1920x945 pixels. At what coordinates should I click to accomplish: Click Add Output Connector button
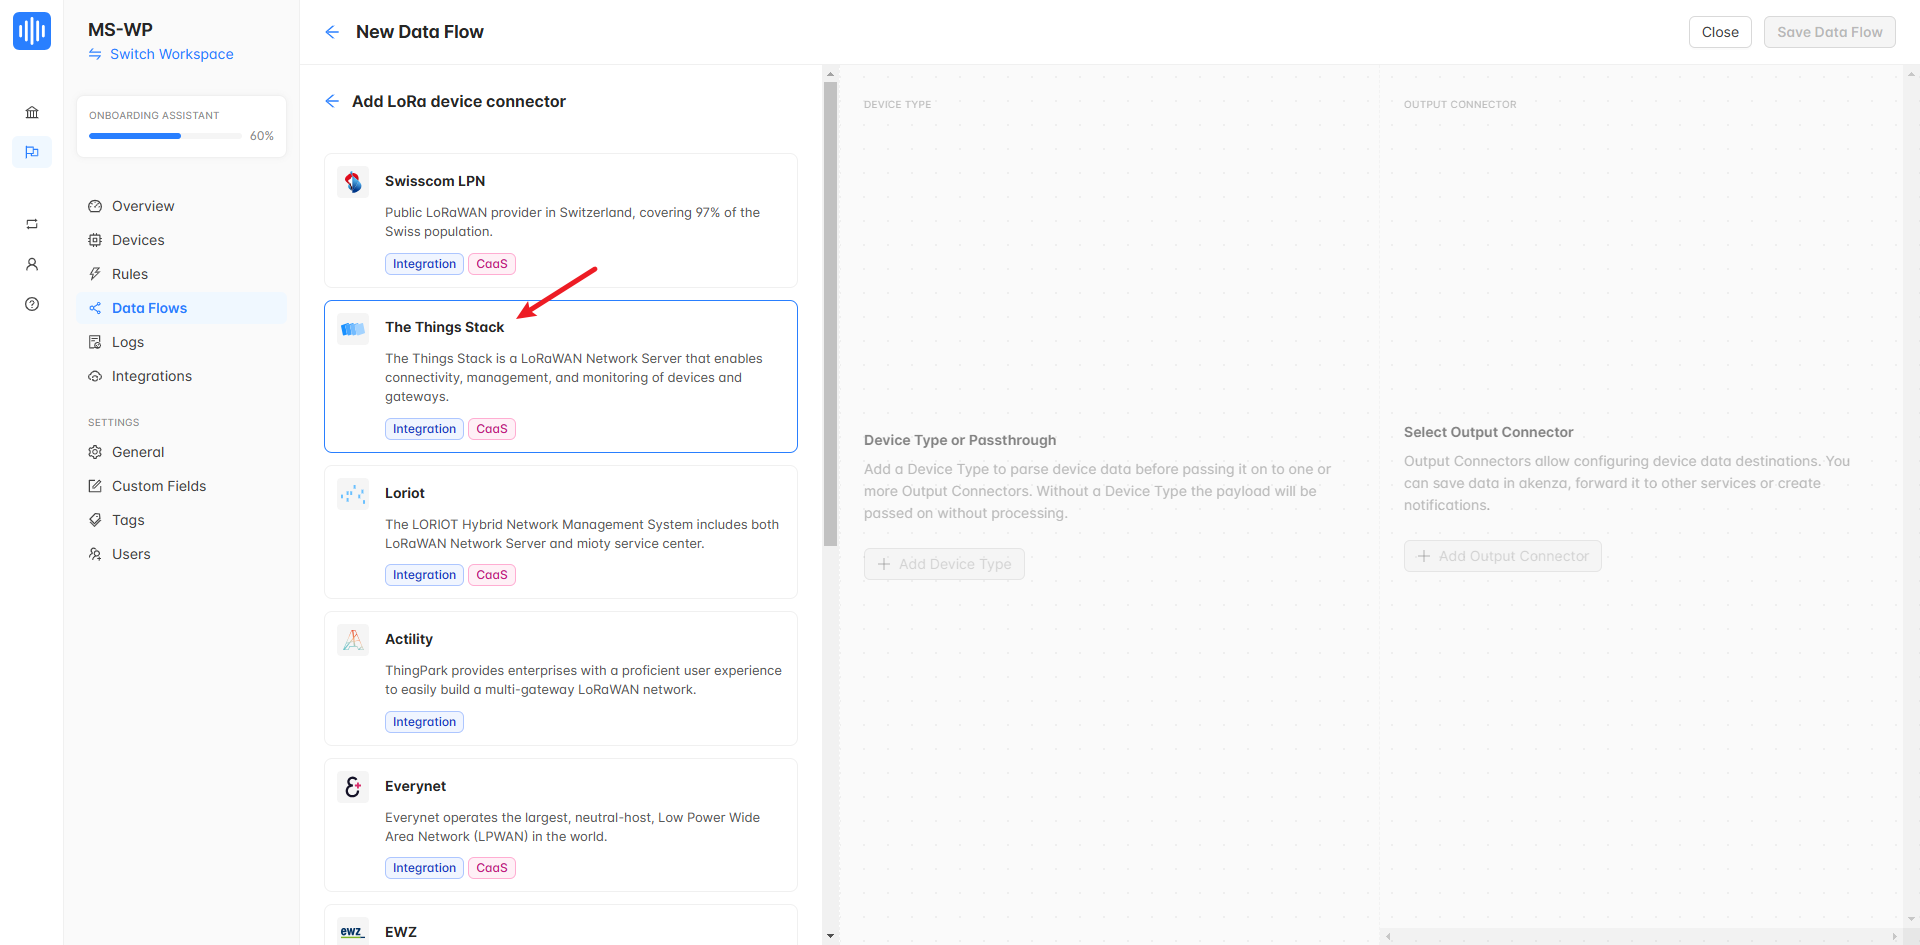click(x=1502, y=556)
